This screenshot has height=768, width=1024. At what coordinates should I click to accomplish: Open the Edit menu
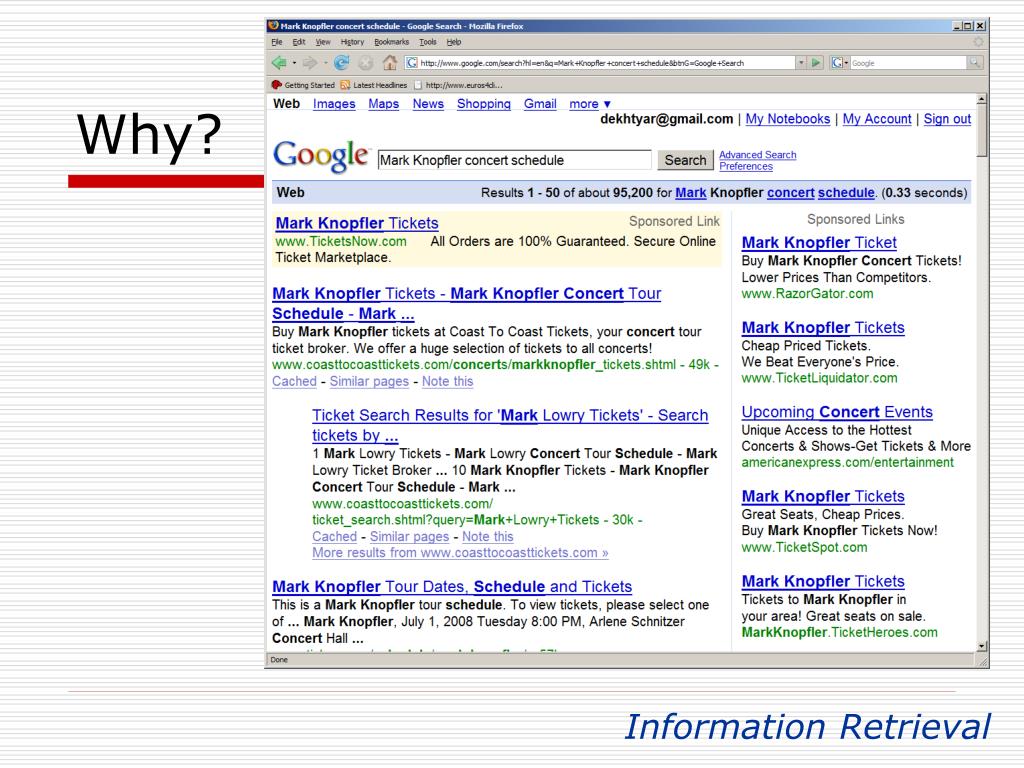point(298,42)
